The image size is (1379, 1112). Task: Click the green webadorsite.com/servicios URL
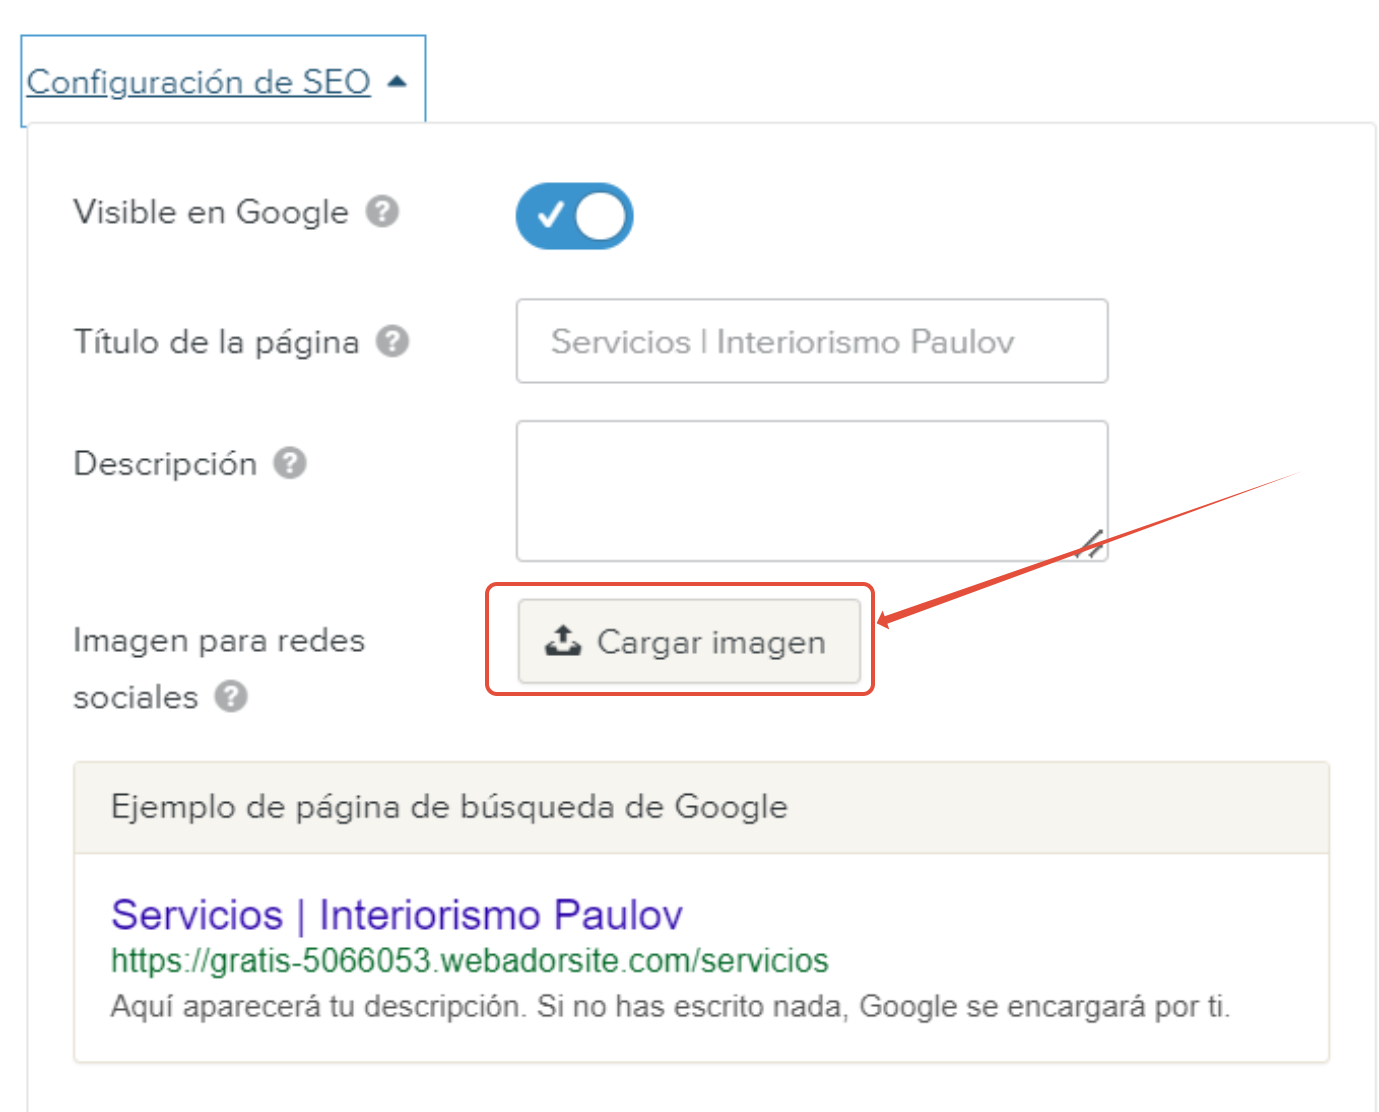[x=470, y=961]
